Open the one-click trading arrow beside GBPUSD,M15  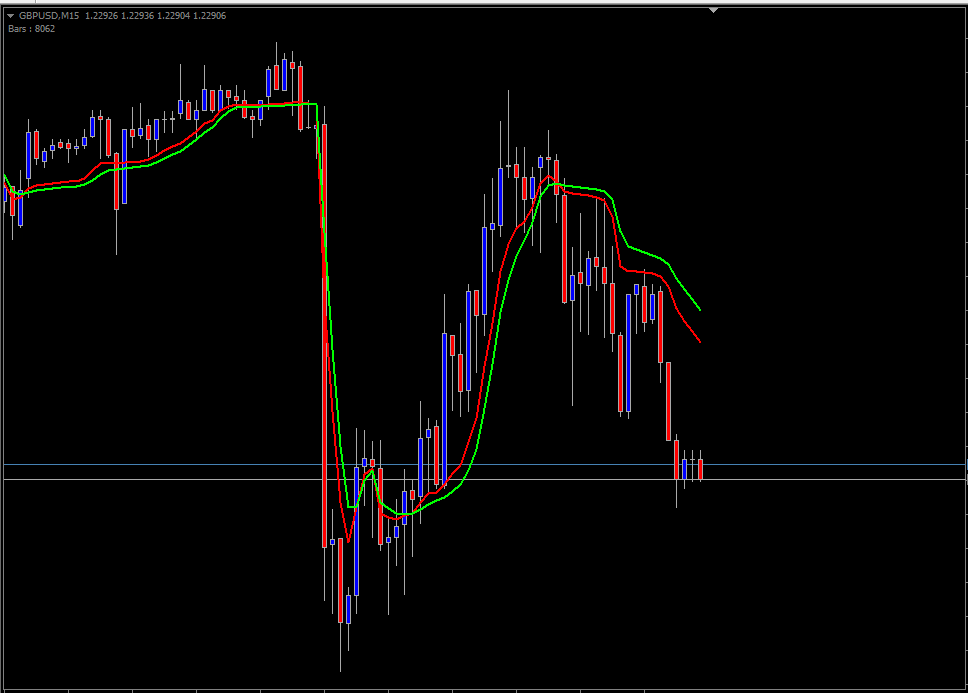pyautogui.click(x=10, y=16)
